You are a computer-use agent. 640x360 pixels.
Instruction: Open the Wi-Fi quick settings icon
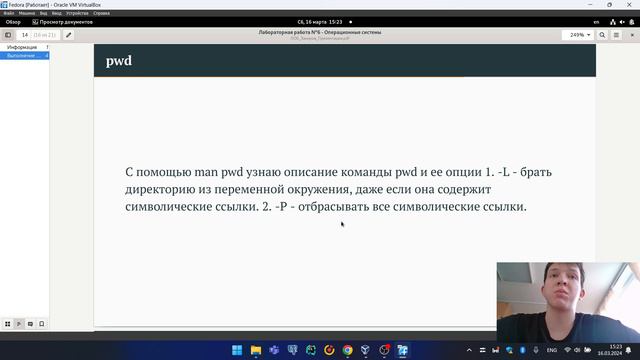[x=567, y=350]
